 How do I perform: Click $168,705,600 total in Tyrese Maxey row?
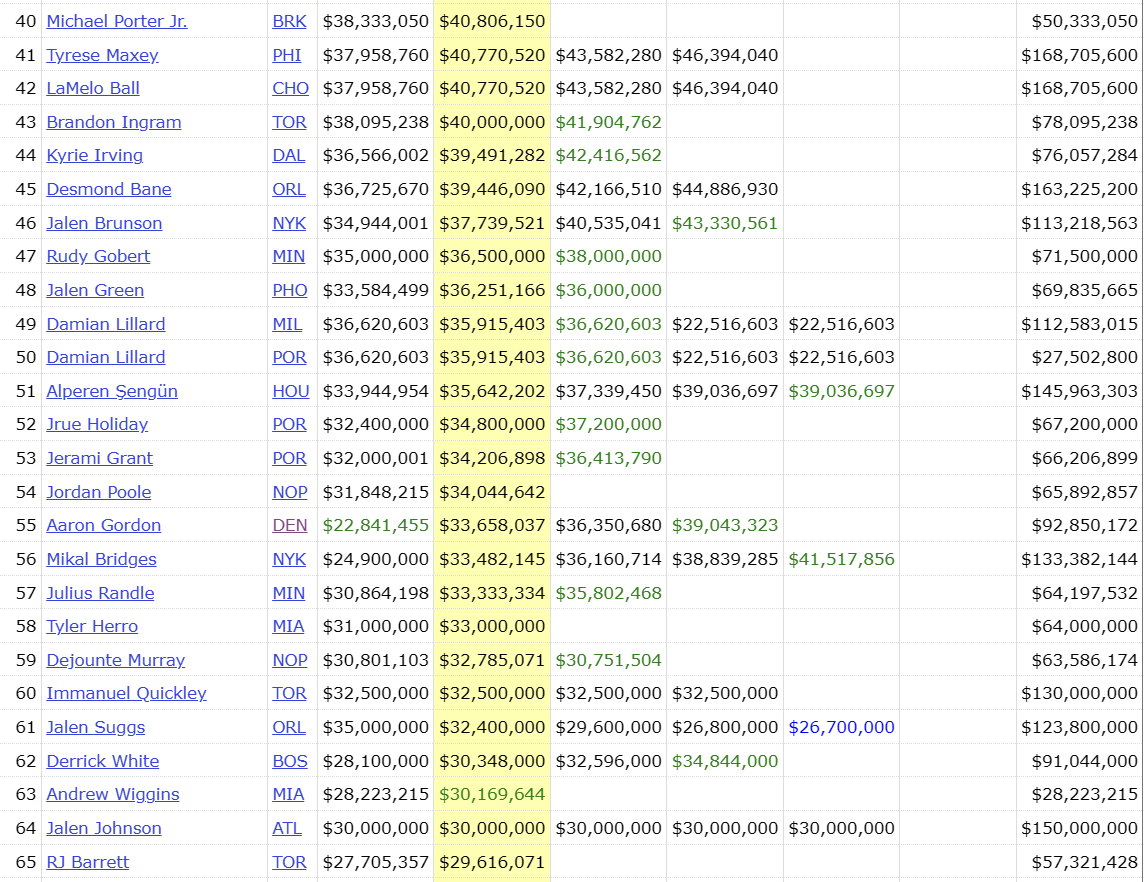1079,55
